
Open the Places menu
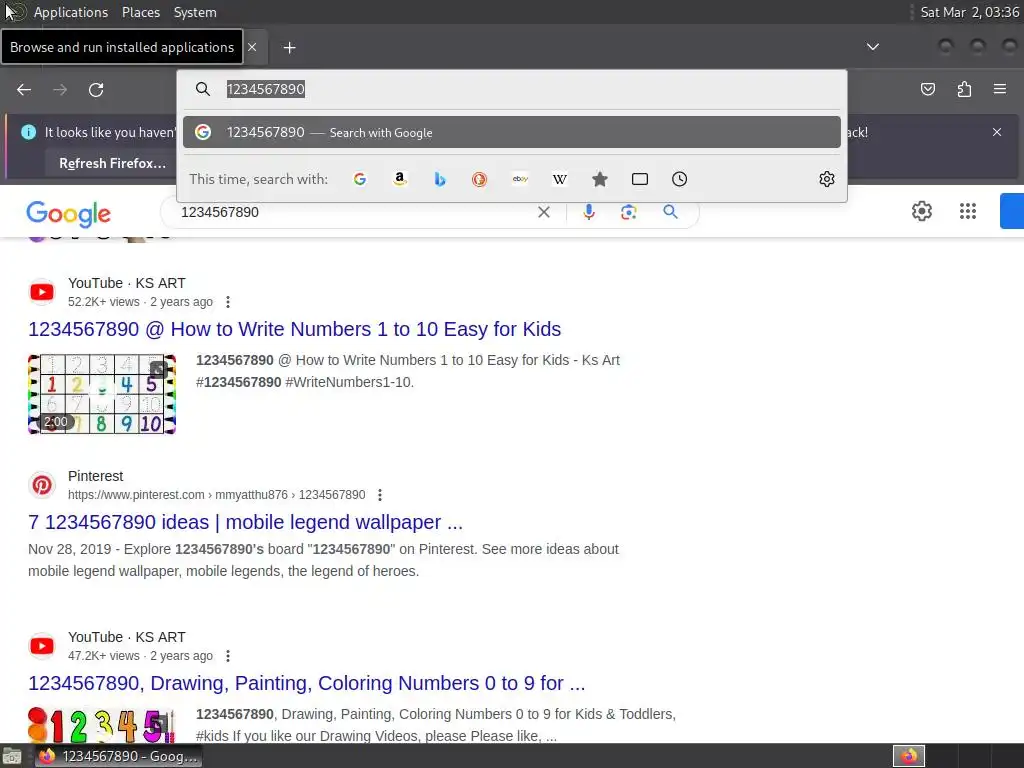(140, 12)
